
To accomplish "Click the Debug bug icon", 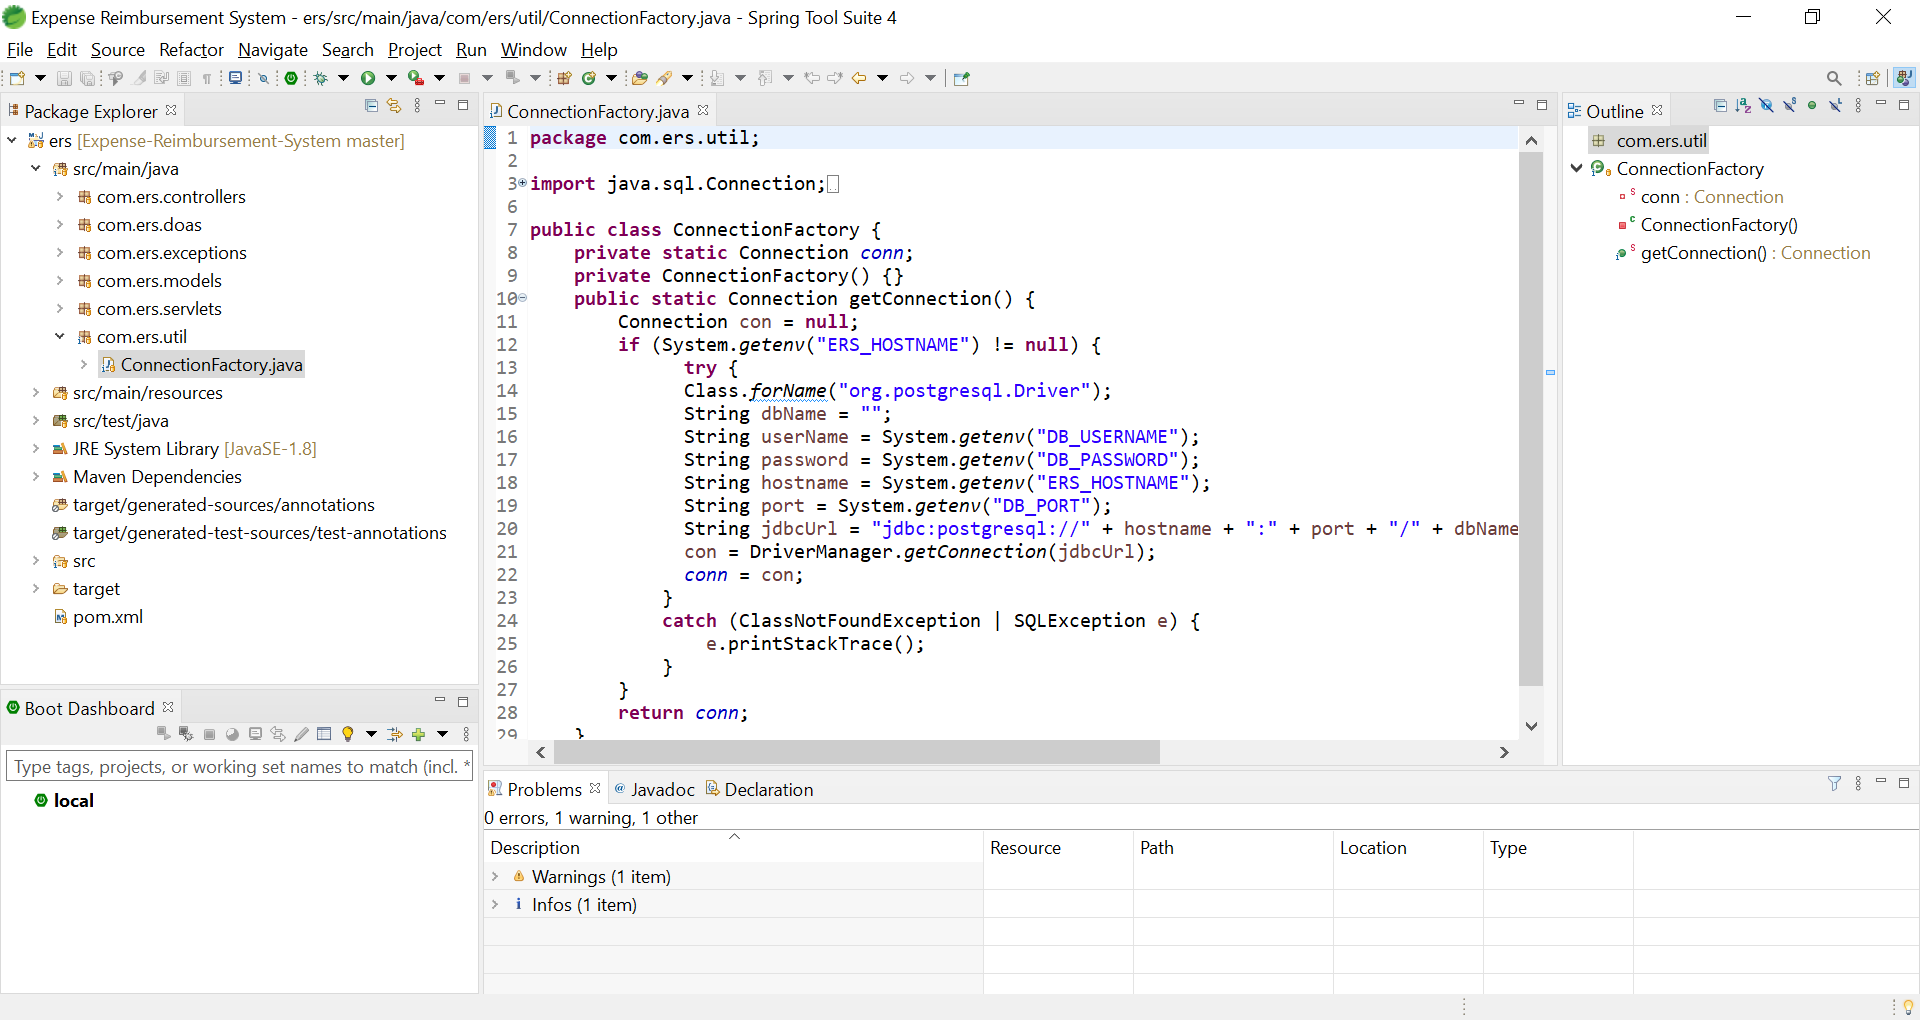I will (320, 78).
